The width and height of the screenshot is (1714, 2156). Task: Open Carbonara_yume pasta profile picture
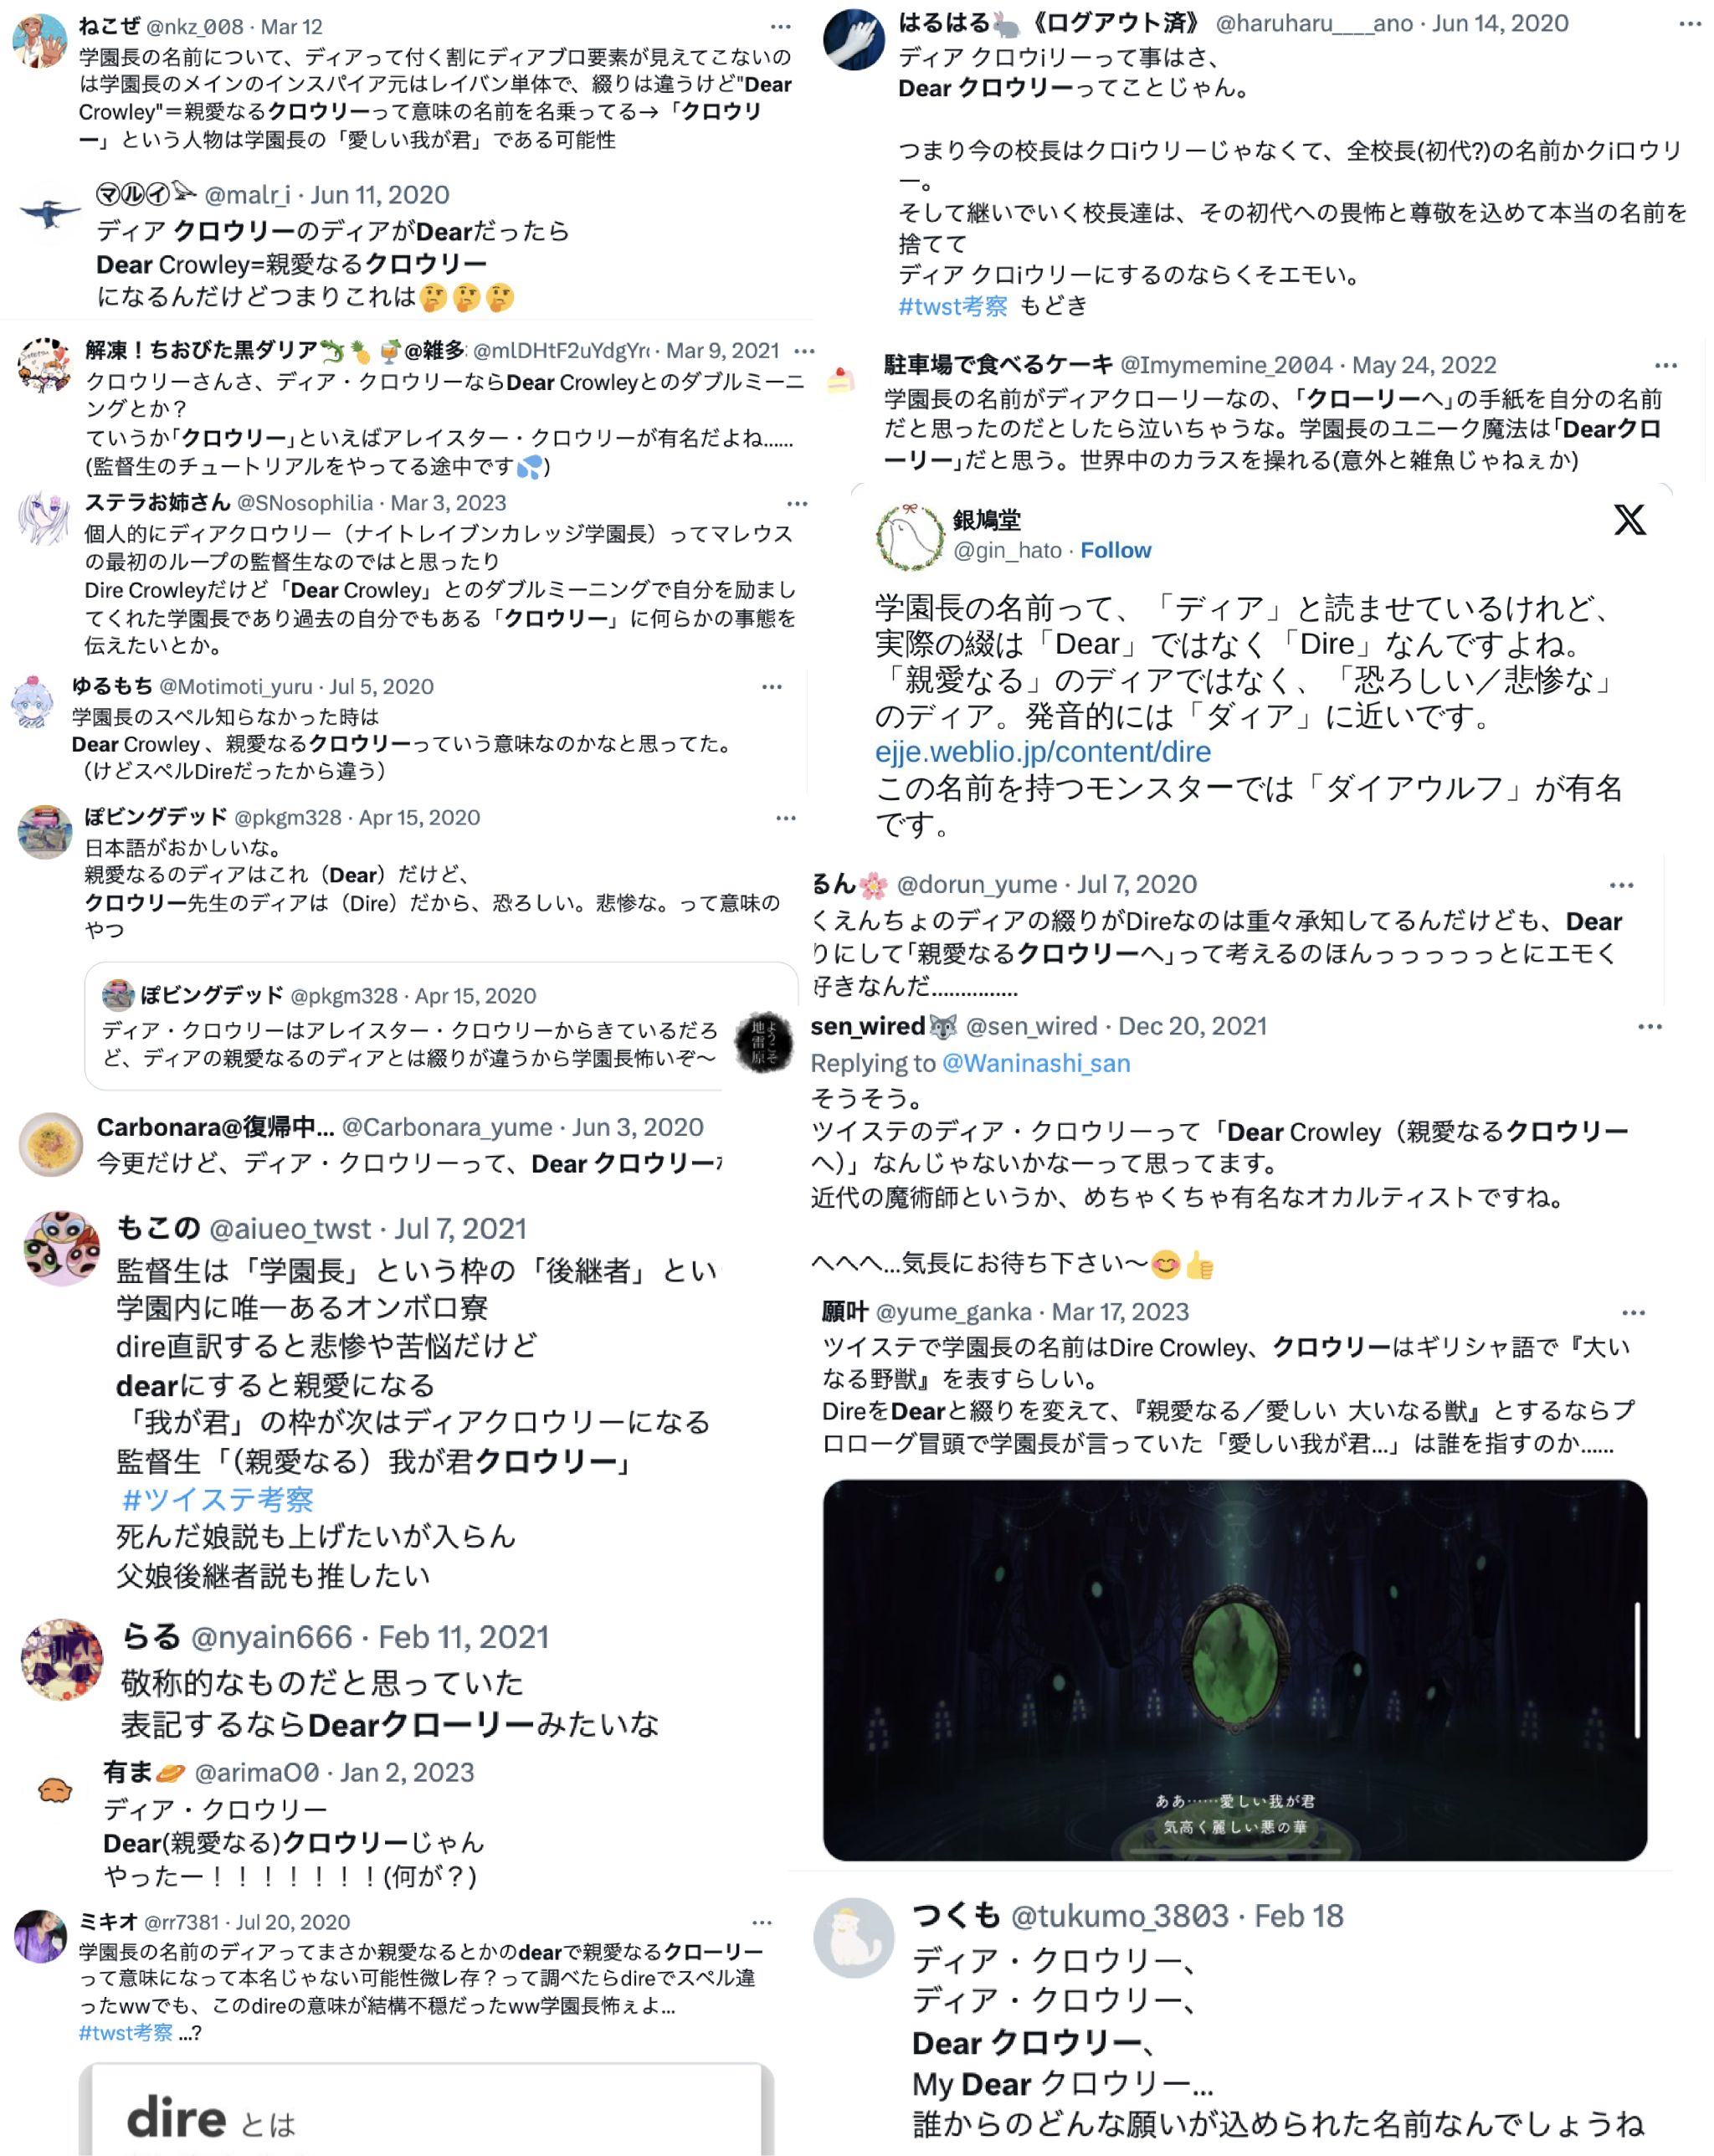coord(51,1144)
